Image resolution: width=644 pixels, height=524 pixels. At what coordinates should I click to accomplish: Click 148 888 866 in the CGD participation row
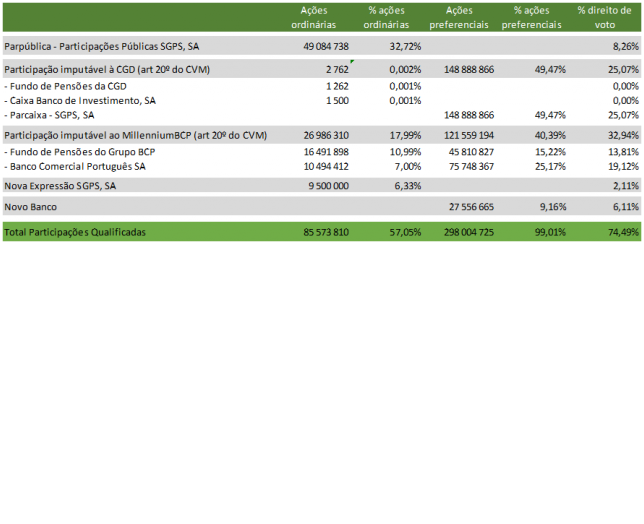469,69
